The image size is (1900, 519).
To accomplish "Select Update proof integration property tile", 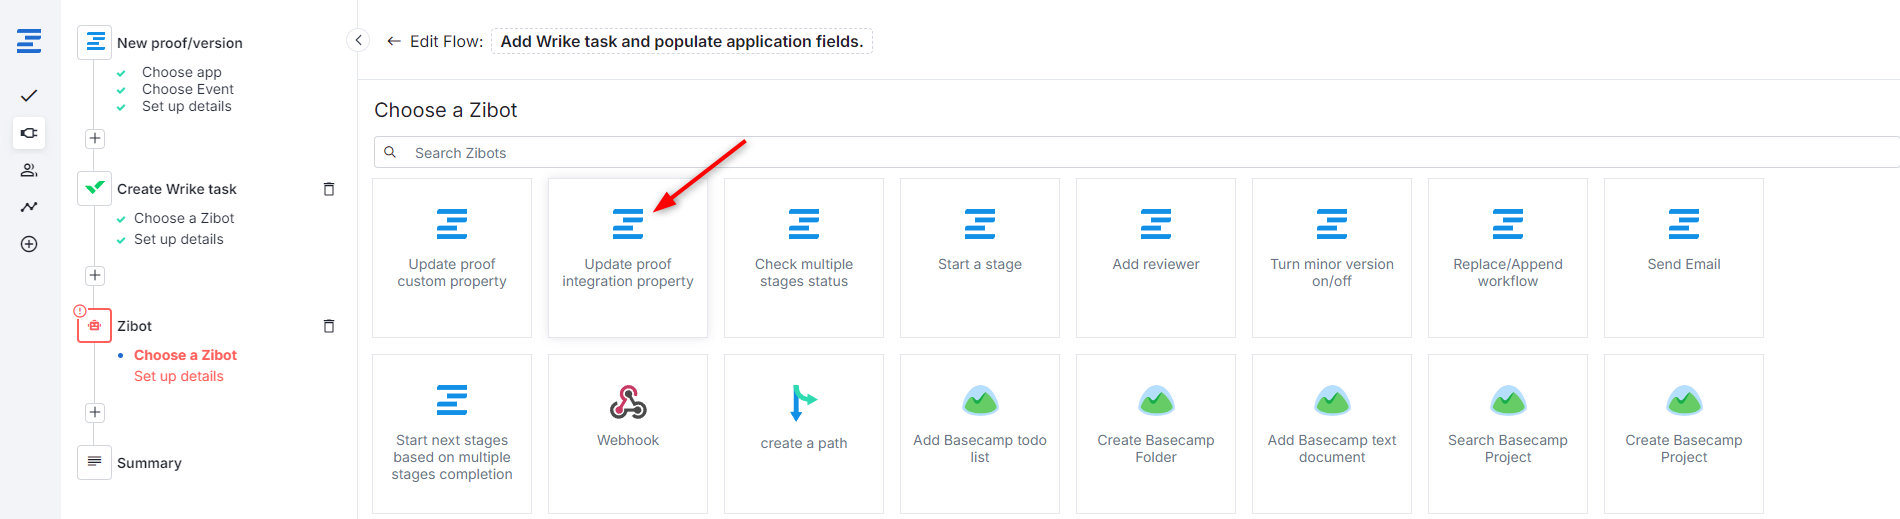I will pos(628,257).
